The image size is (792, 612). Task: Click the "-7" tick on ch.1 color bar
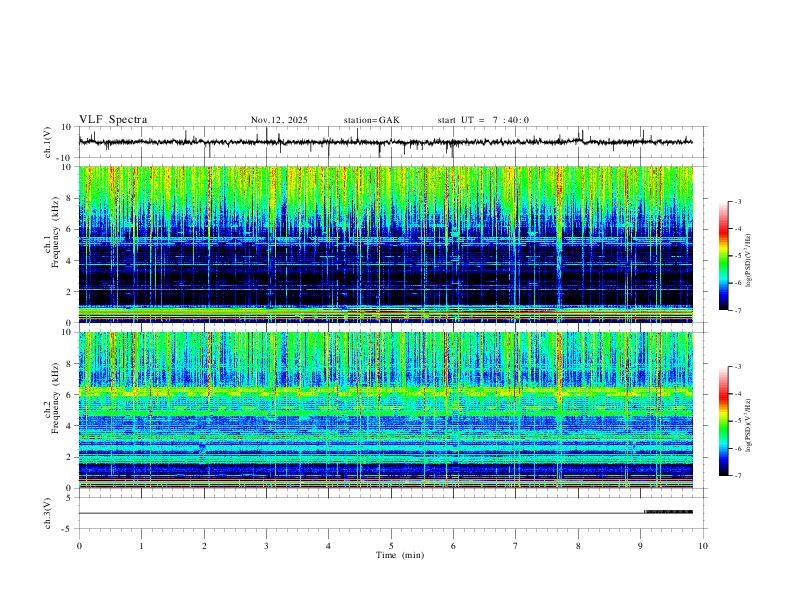click(738, 310)
